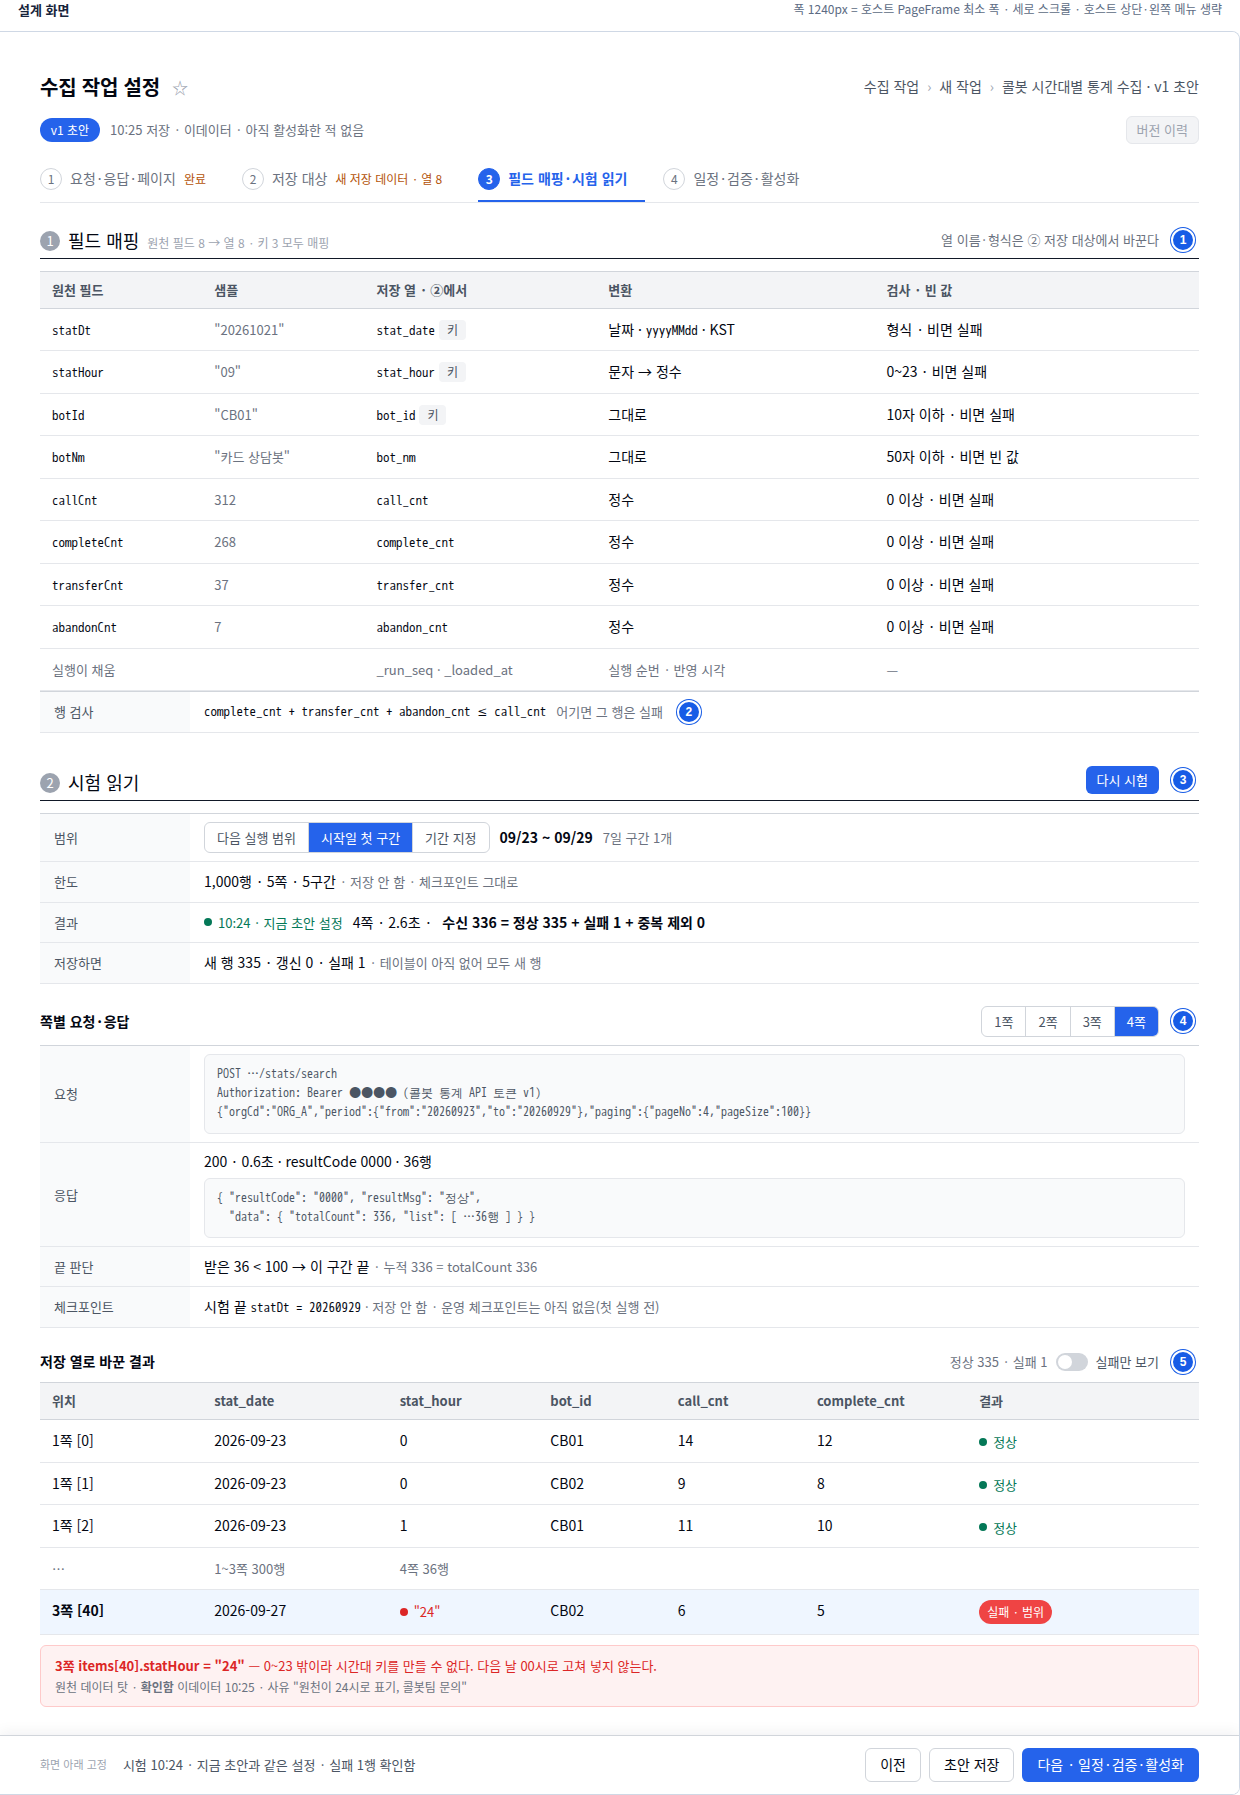Click 새 저장 데이터 · 열 8 label
The image size is (1240, 1795).
tap(388, 179)
